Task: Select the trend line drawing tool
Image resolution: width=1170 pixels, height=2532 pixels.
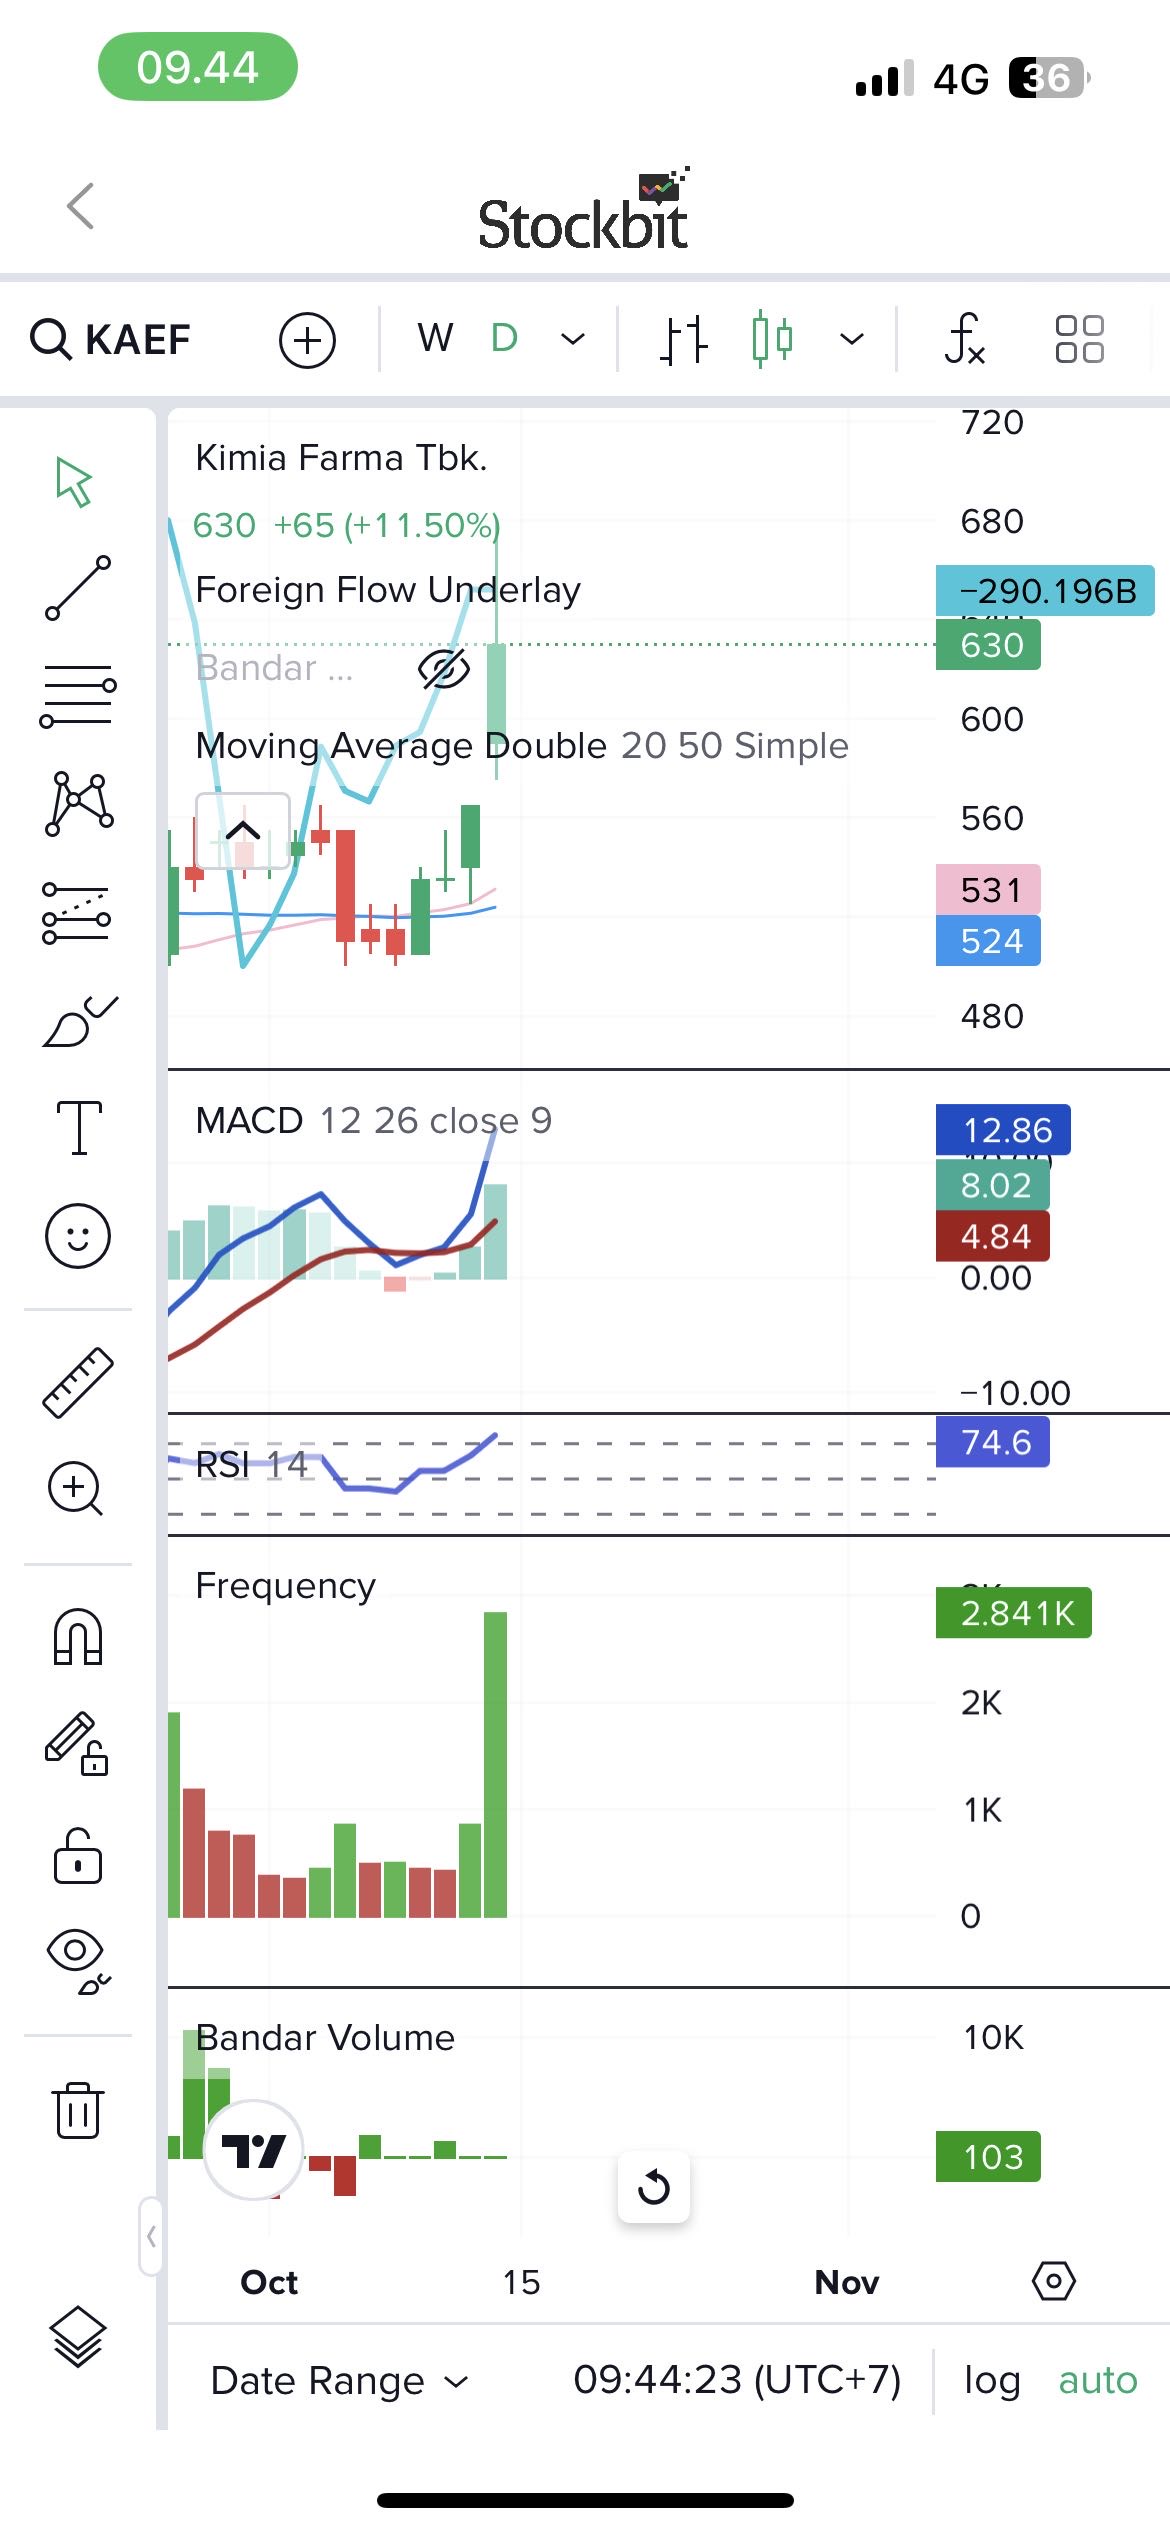Action: point(78,588)
